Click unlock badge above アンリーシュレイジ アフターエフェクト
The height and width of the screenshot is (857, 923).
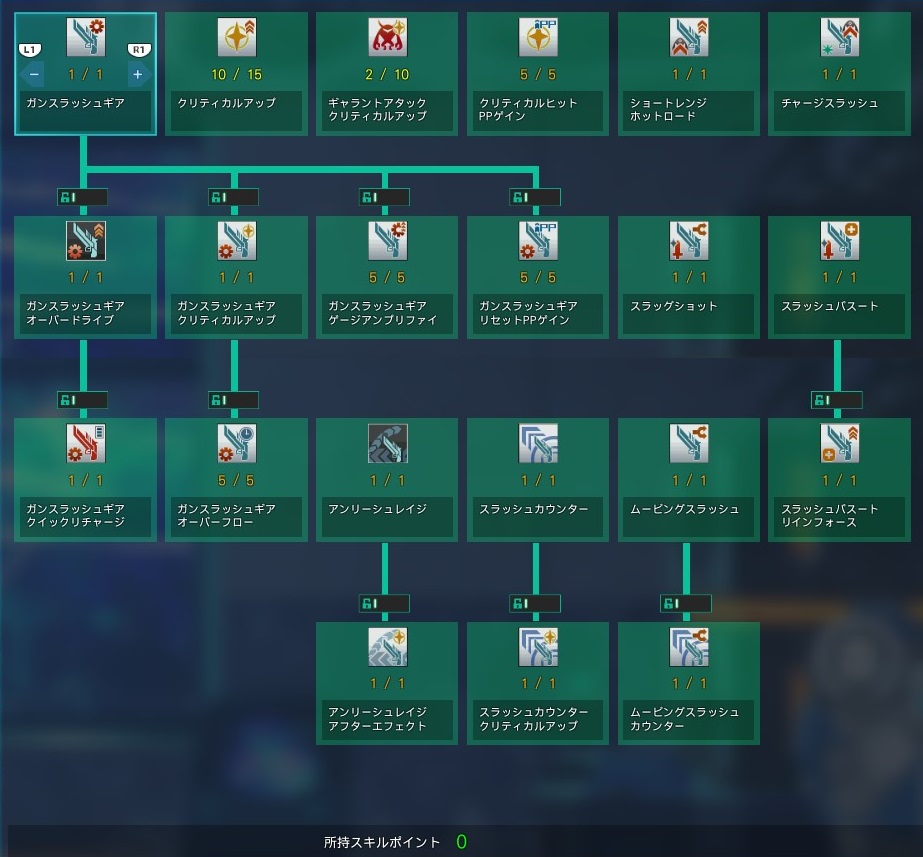(x=384, y=603)
